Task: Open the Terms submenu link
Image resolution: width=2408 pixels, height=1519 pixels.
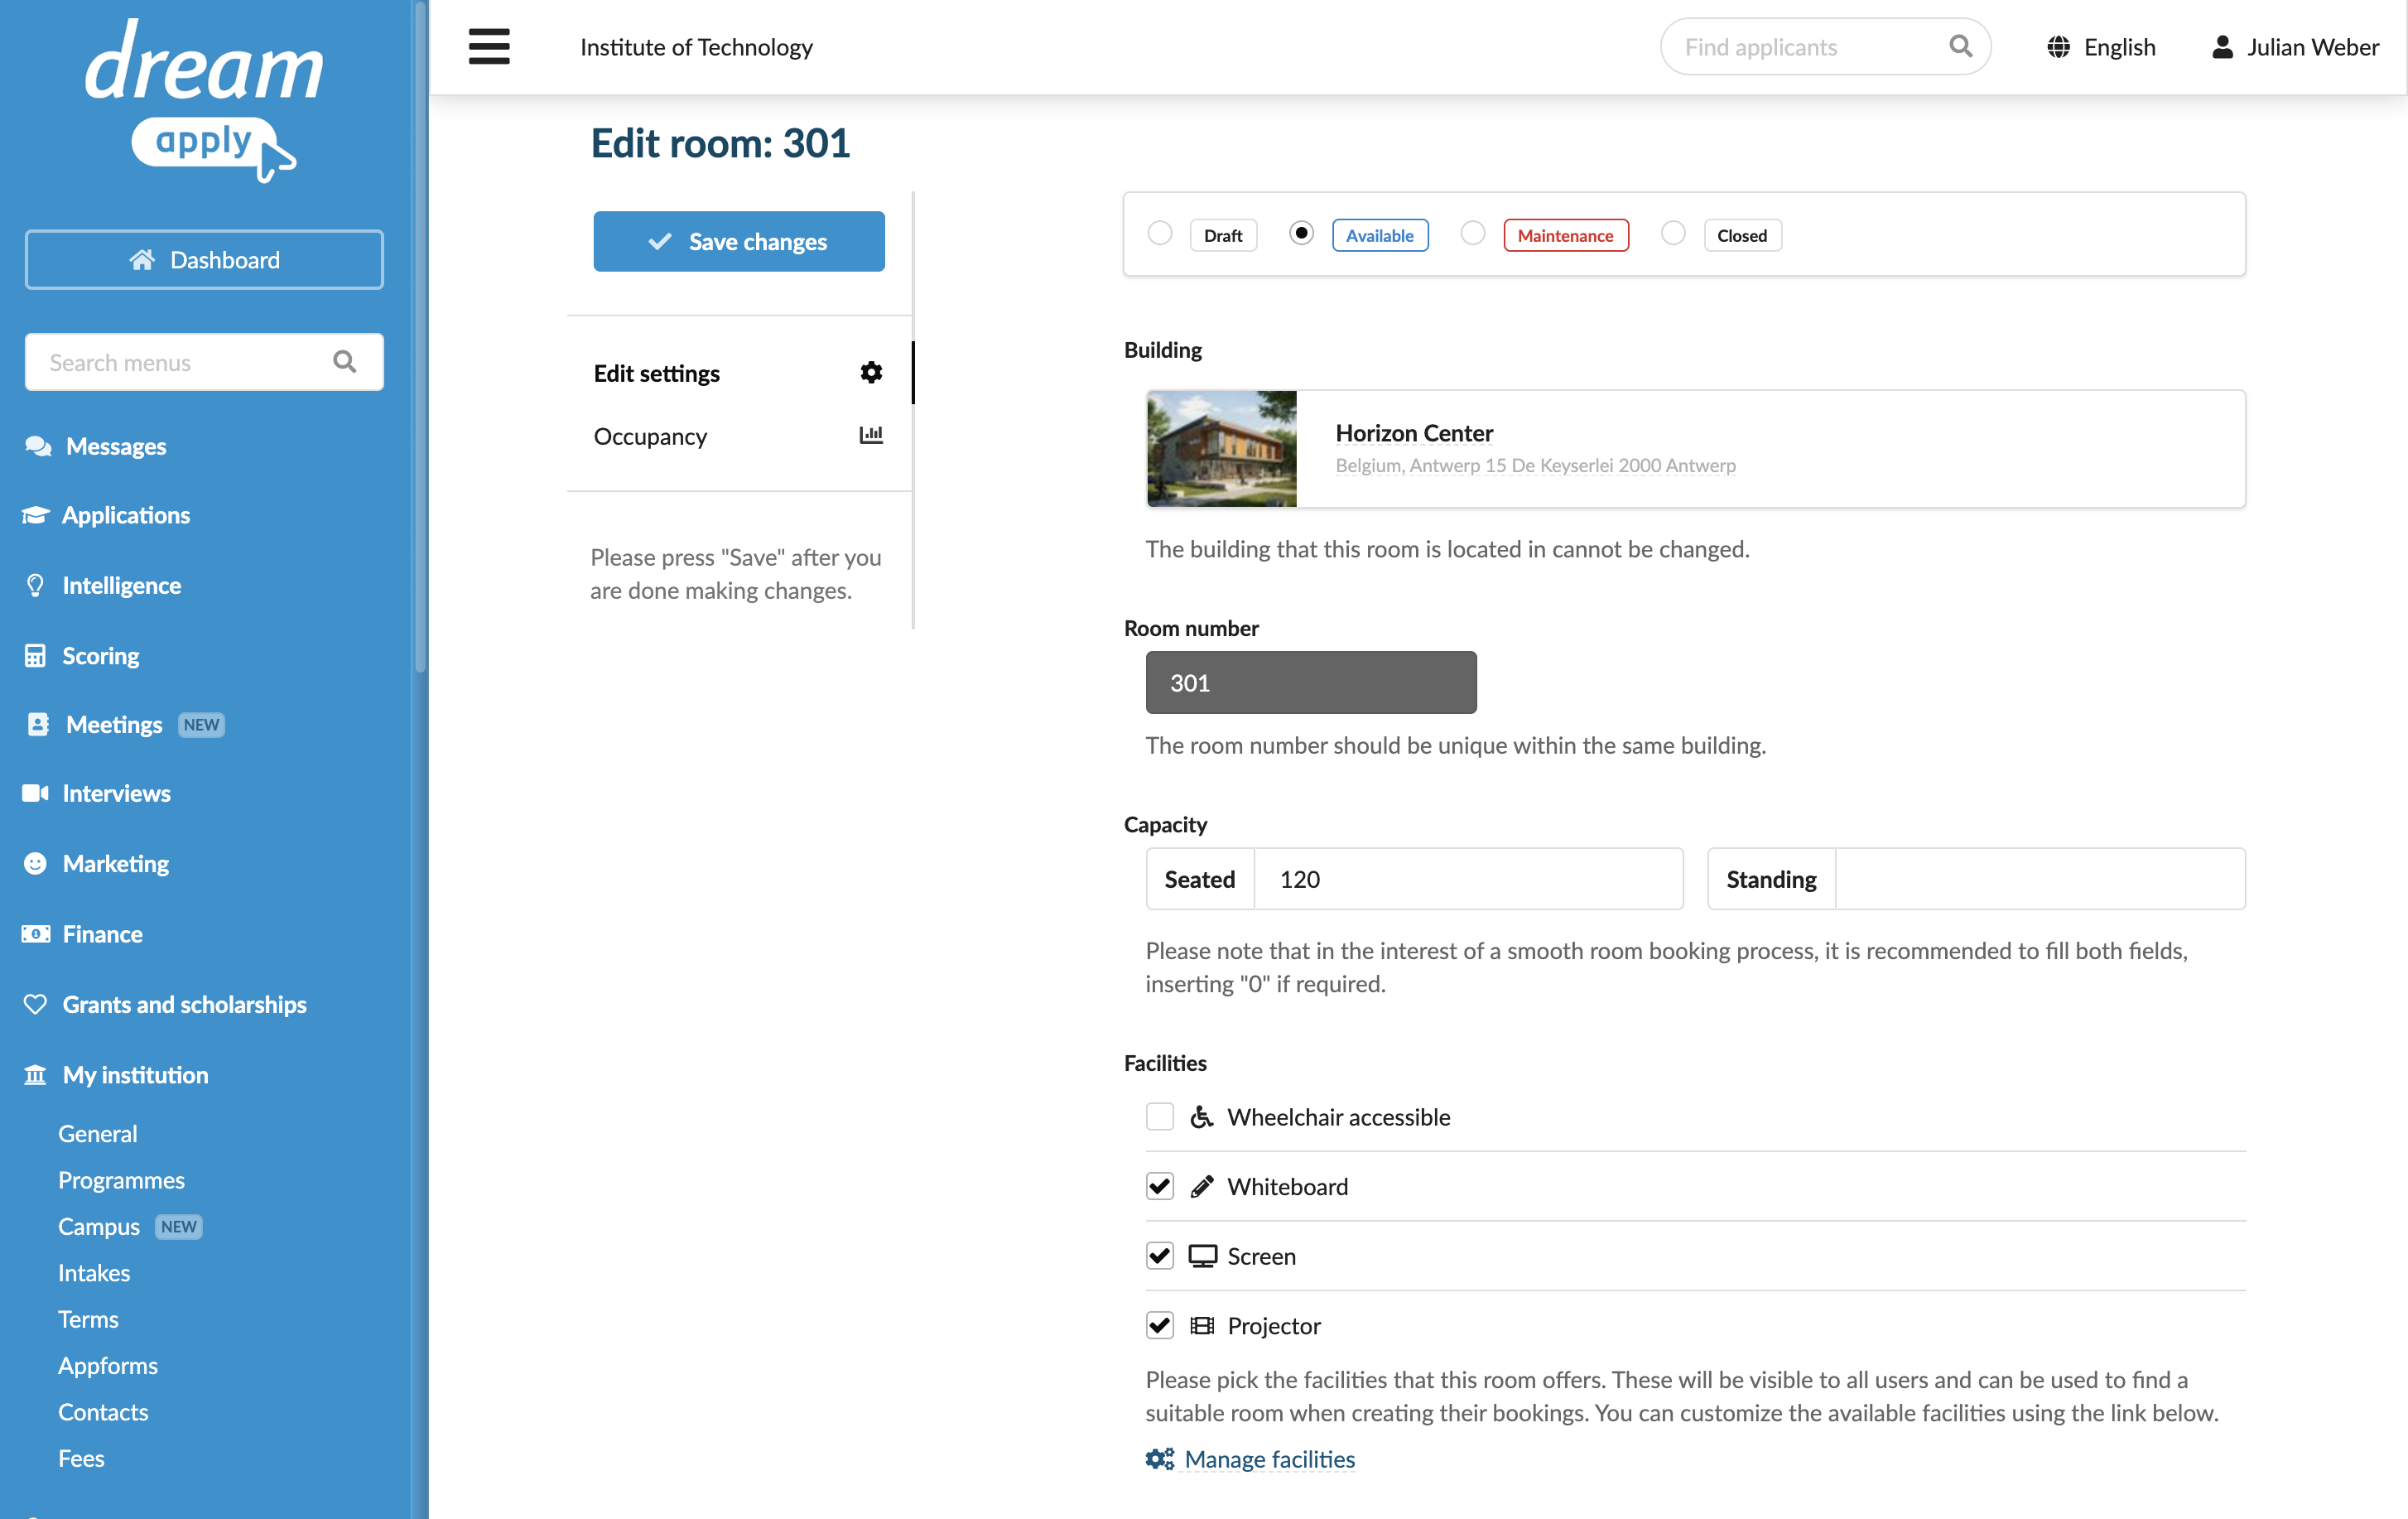Action: [88, 1319]
